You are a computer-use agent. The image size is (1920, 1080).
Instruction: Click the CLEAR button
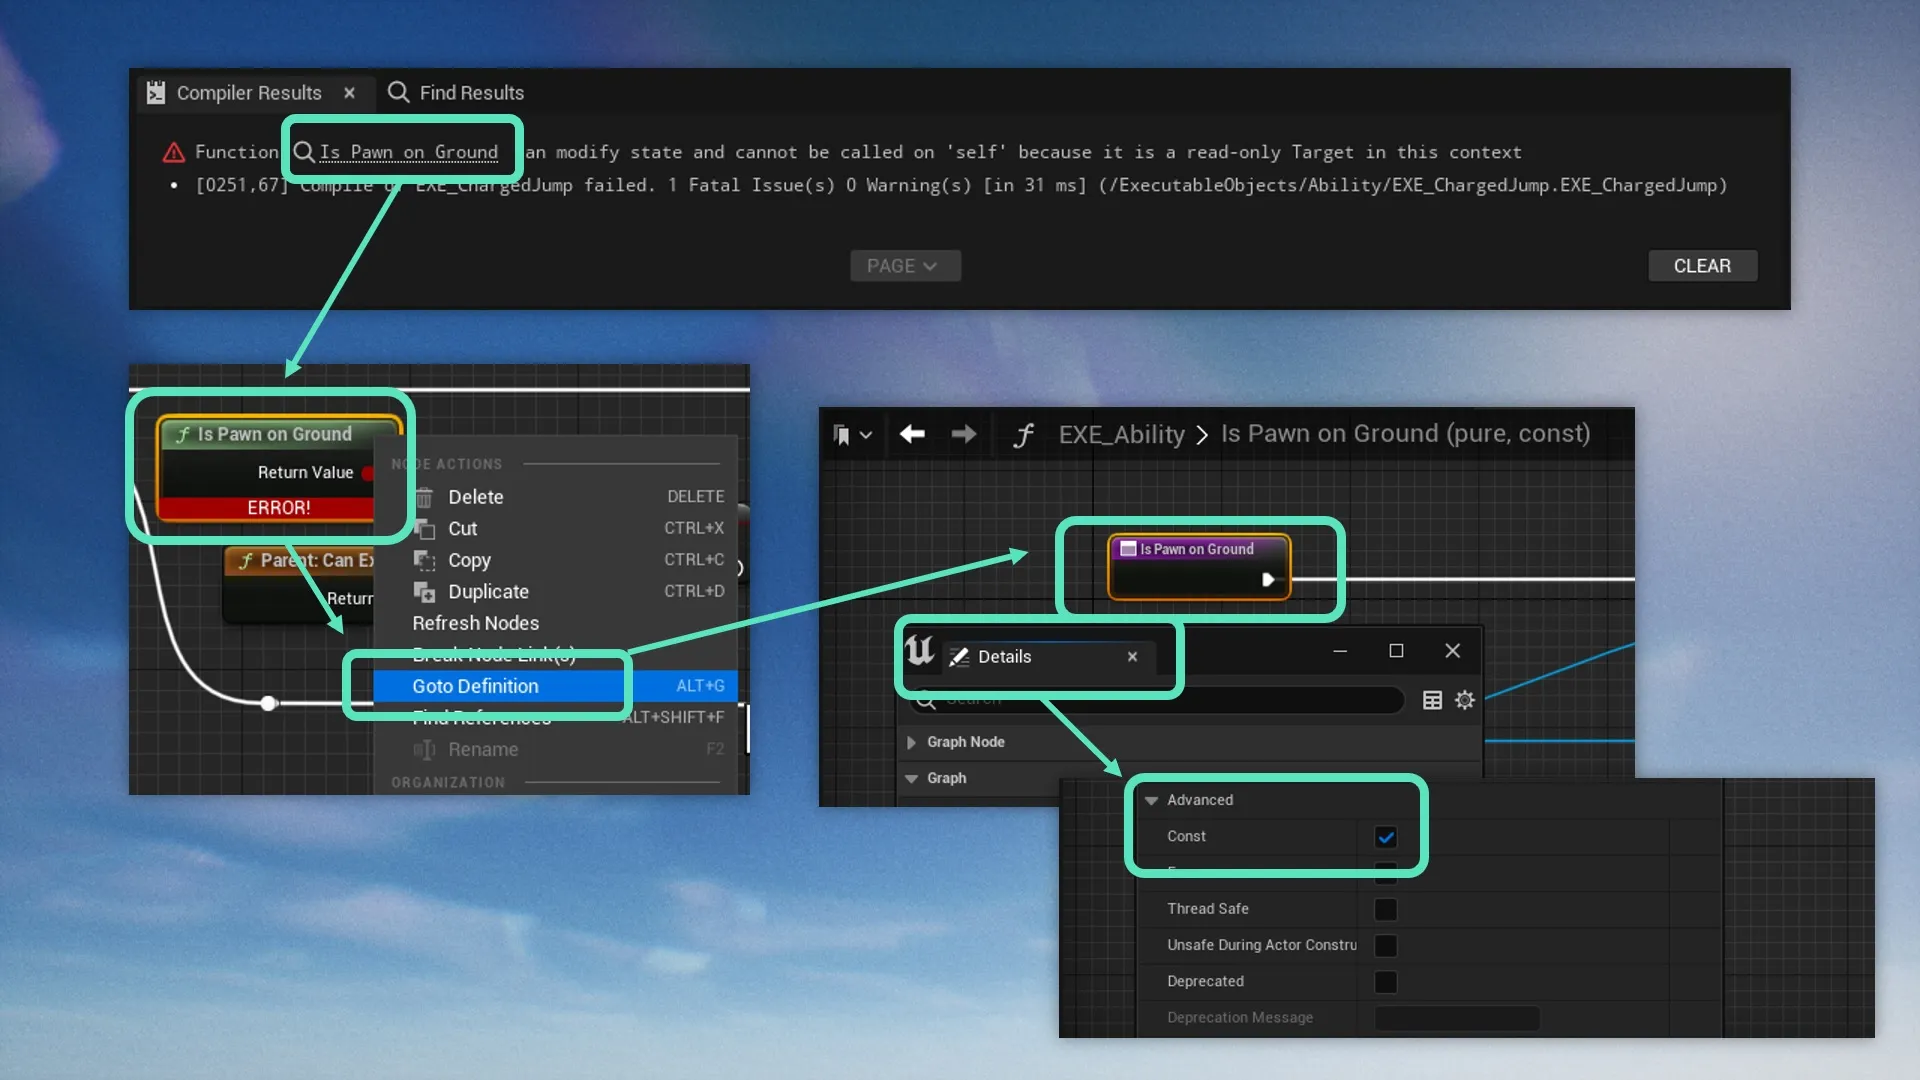[x=1702, y=266]
